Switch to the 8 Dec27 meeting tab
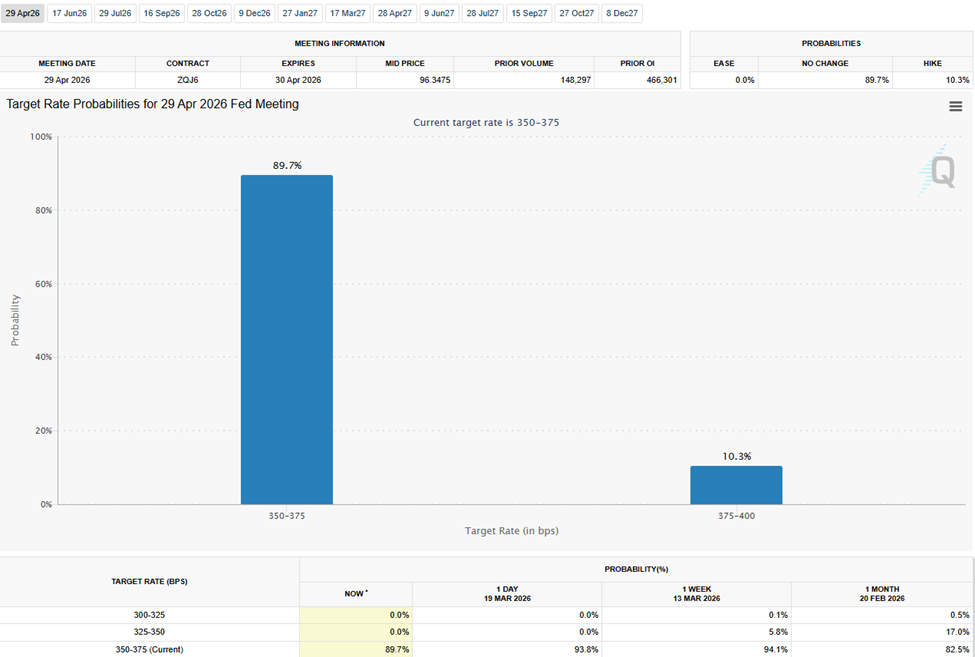 point(622,13)
